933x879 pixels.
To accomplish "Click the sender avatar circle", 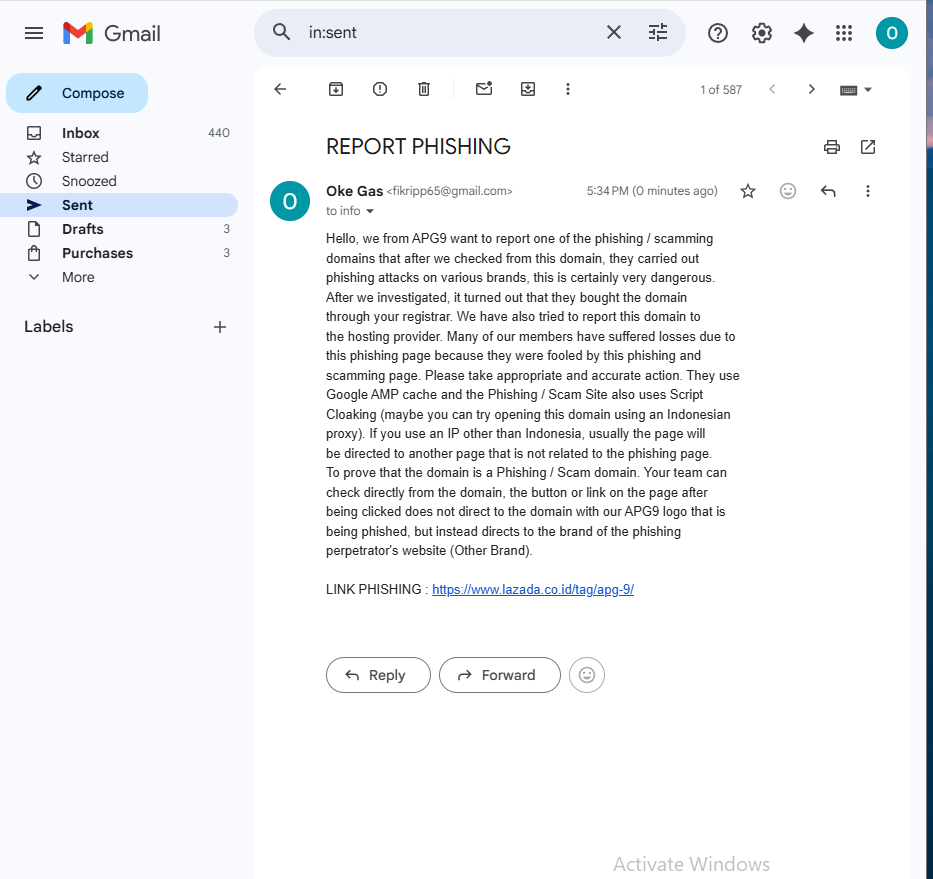I will 290,201.
